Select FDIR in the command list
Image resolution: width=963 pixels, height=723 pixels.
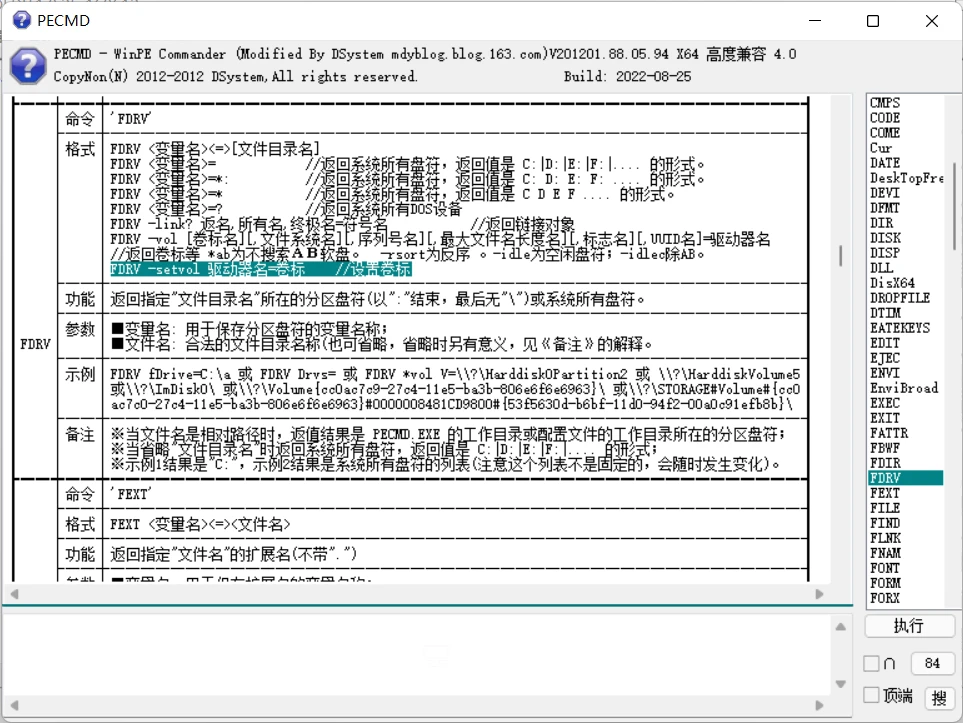tap(885, 463)
